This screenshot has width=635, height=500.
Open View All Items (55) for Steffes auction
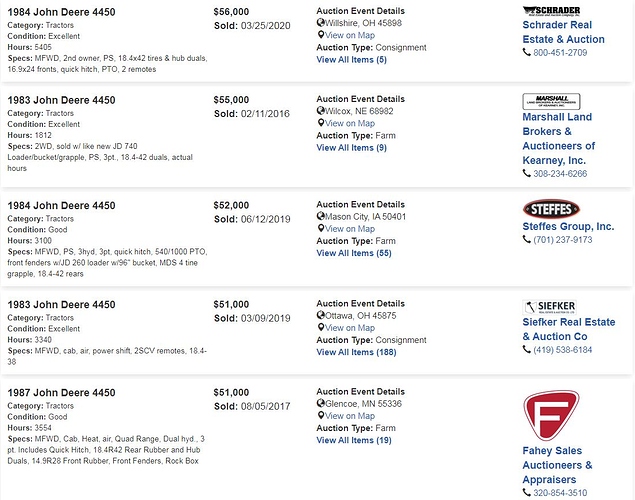(354, 253)
